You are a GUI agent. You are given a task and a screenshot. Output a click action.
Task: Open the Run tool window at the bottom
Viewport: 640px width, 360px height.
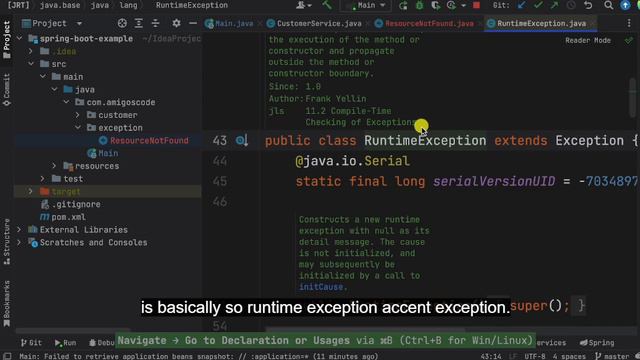[65, 343]
